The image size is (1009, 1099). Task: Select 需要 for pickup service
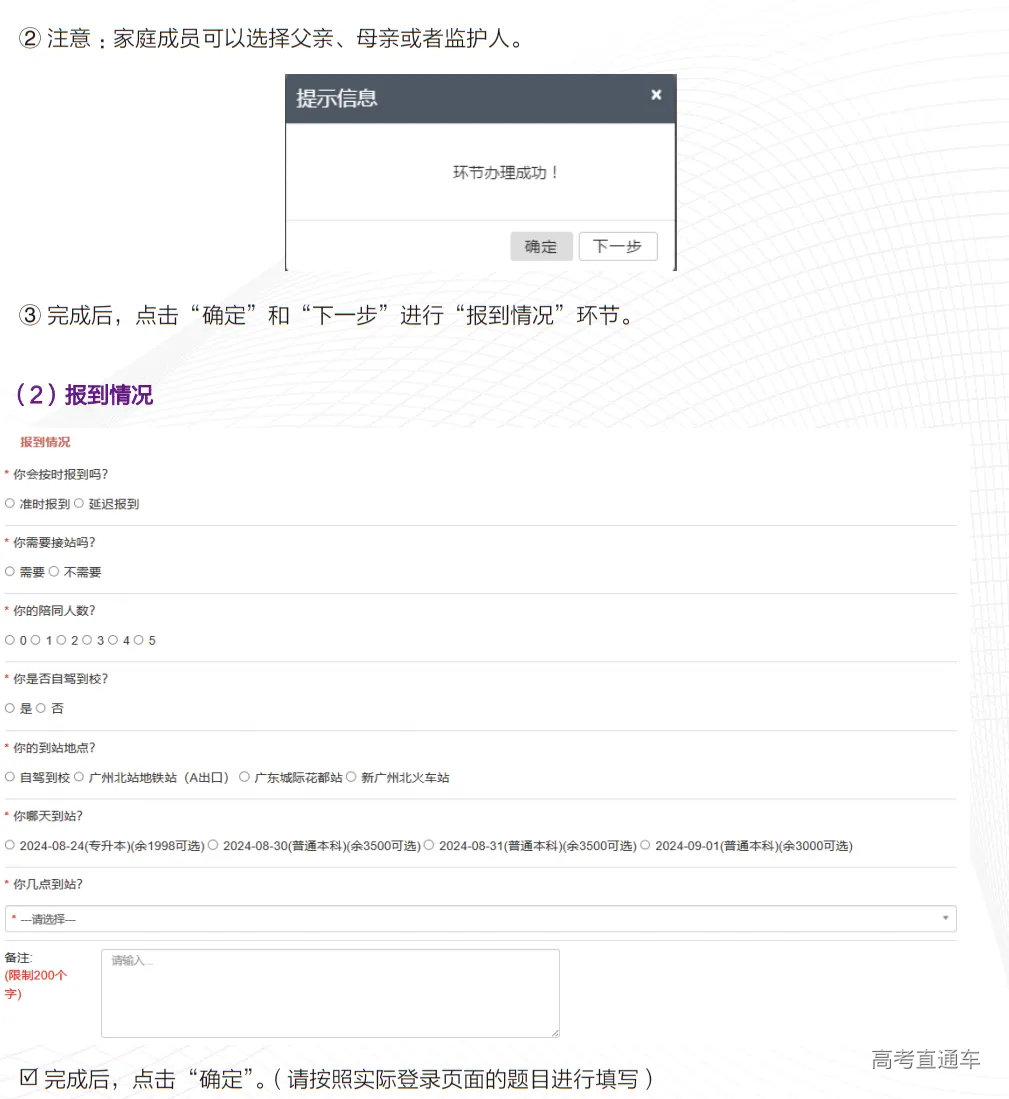[x=10, y=572]
